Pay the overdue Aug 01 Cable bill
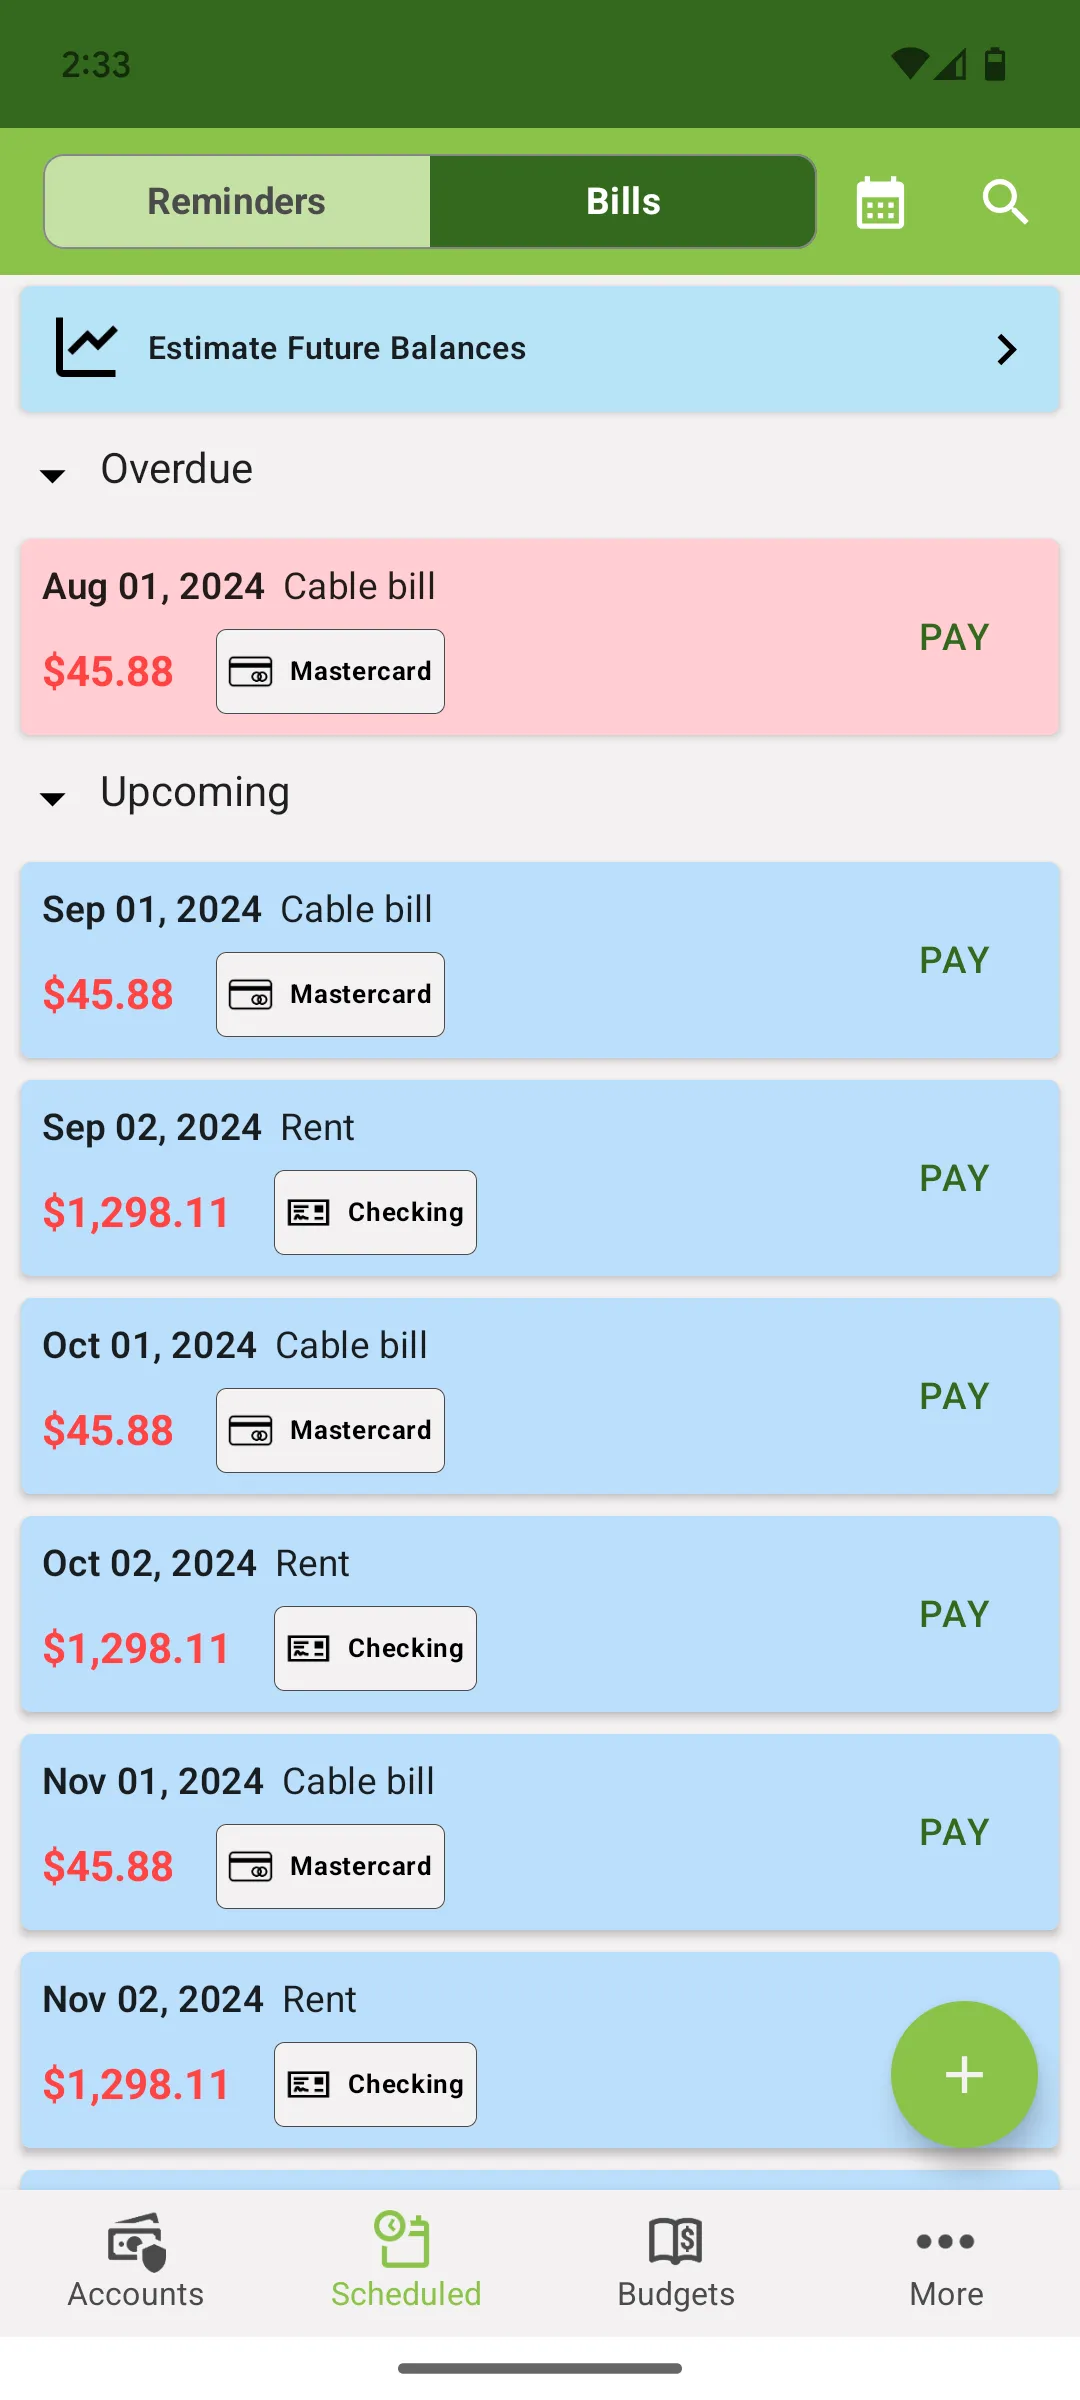1080x2400 pixels. click(954, 637)
